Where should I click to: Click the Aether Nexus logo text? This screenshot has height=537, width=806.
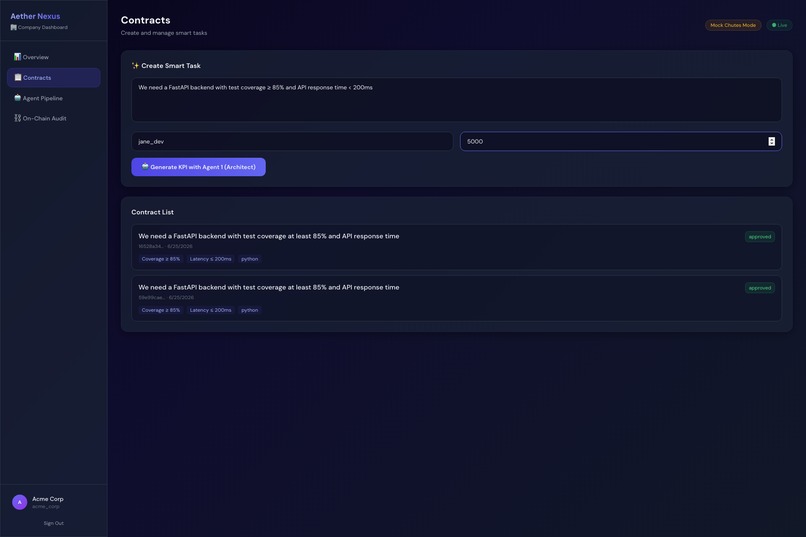pyautogui.click(x=35, y=16)
